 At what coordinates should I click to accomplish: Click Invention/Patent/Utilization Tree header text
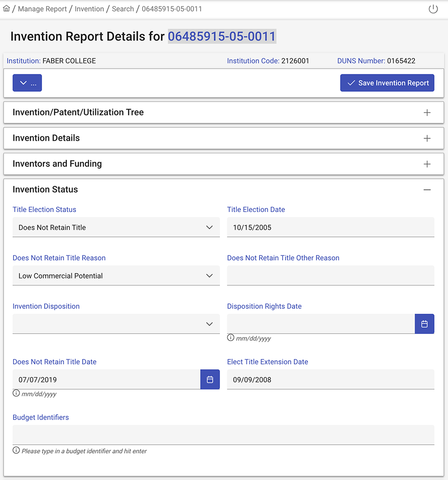point(78,112)
